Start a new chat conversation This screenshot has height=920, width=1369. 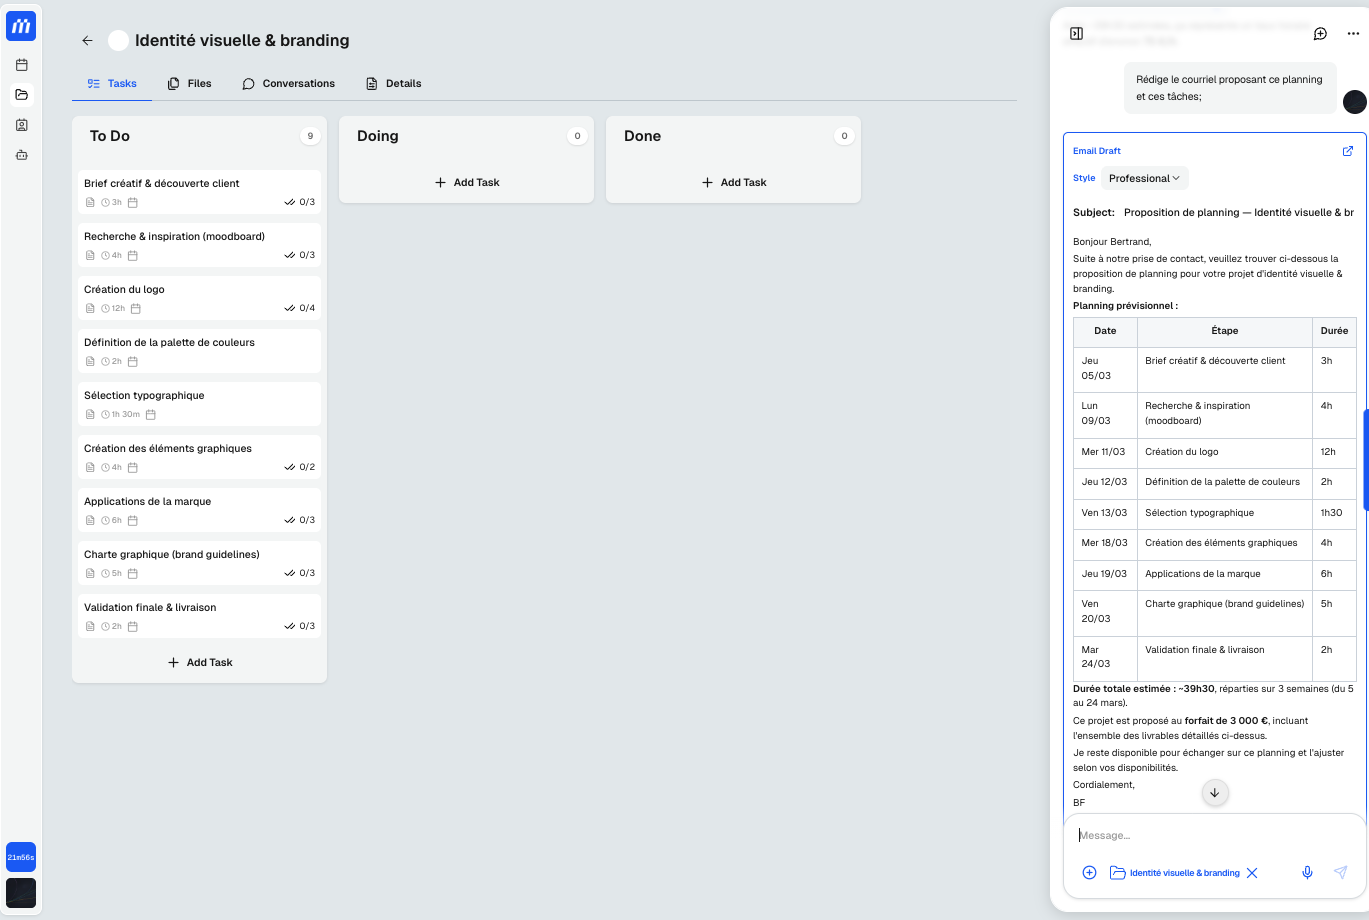click(x=1320, y=34)
